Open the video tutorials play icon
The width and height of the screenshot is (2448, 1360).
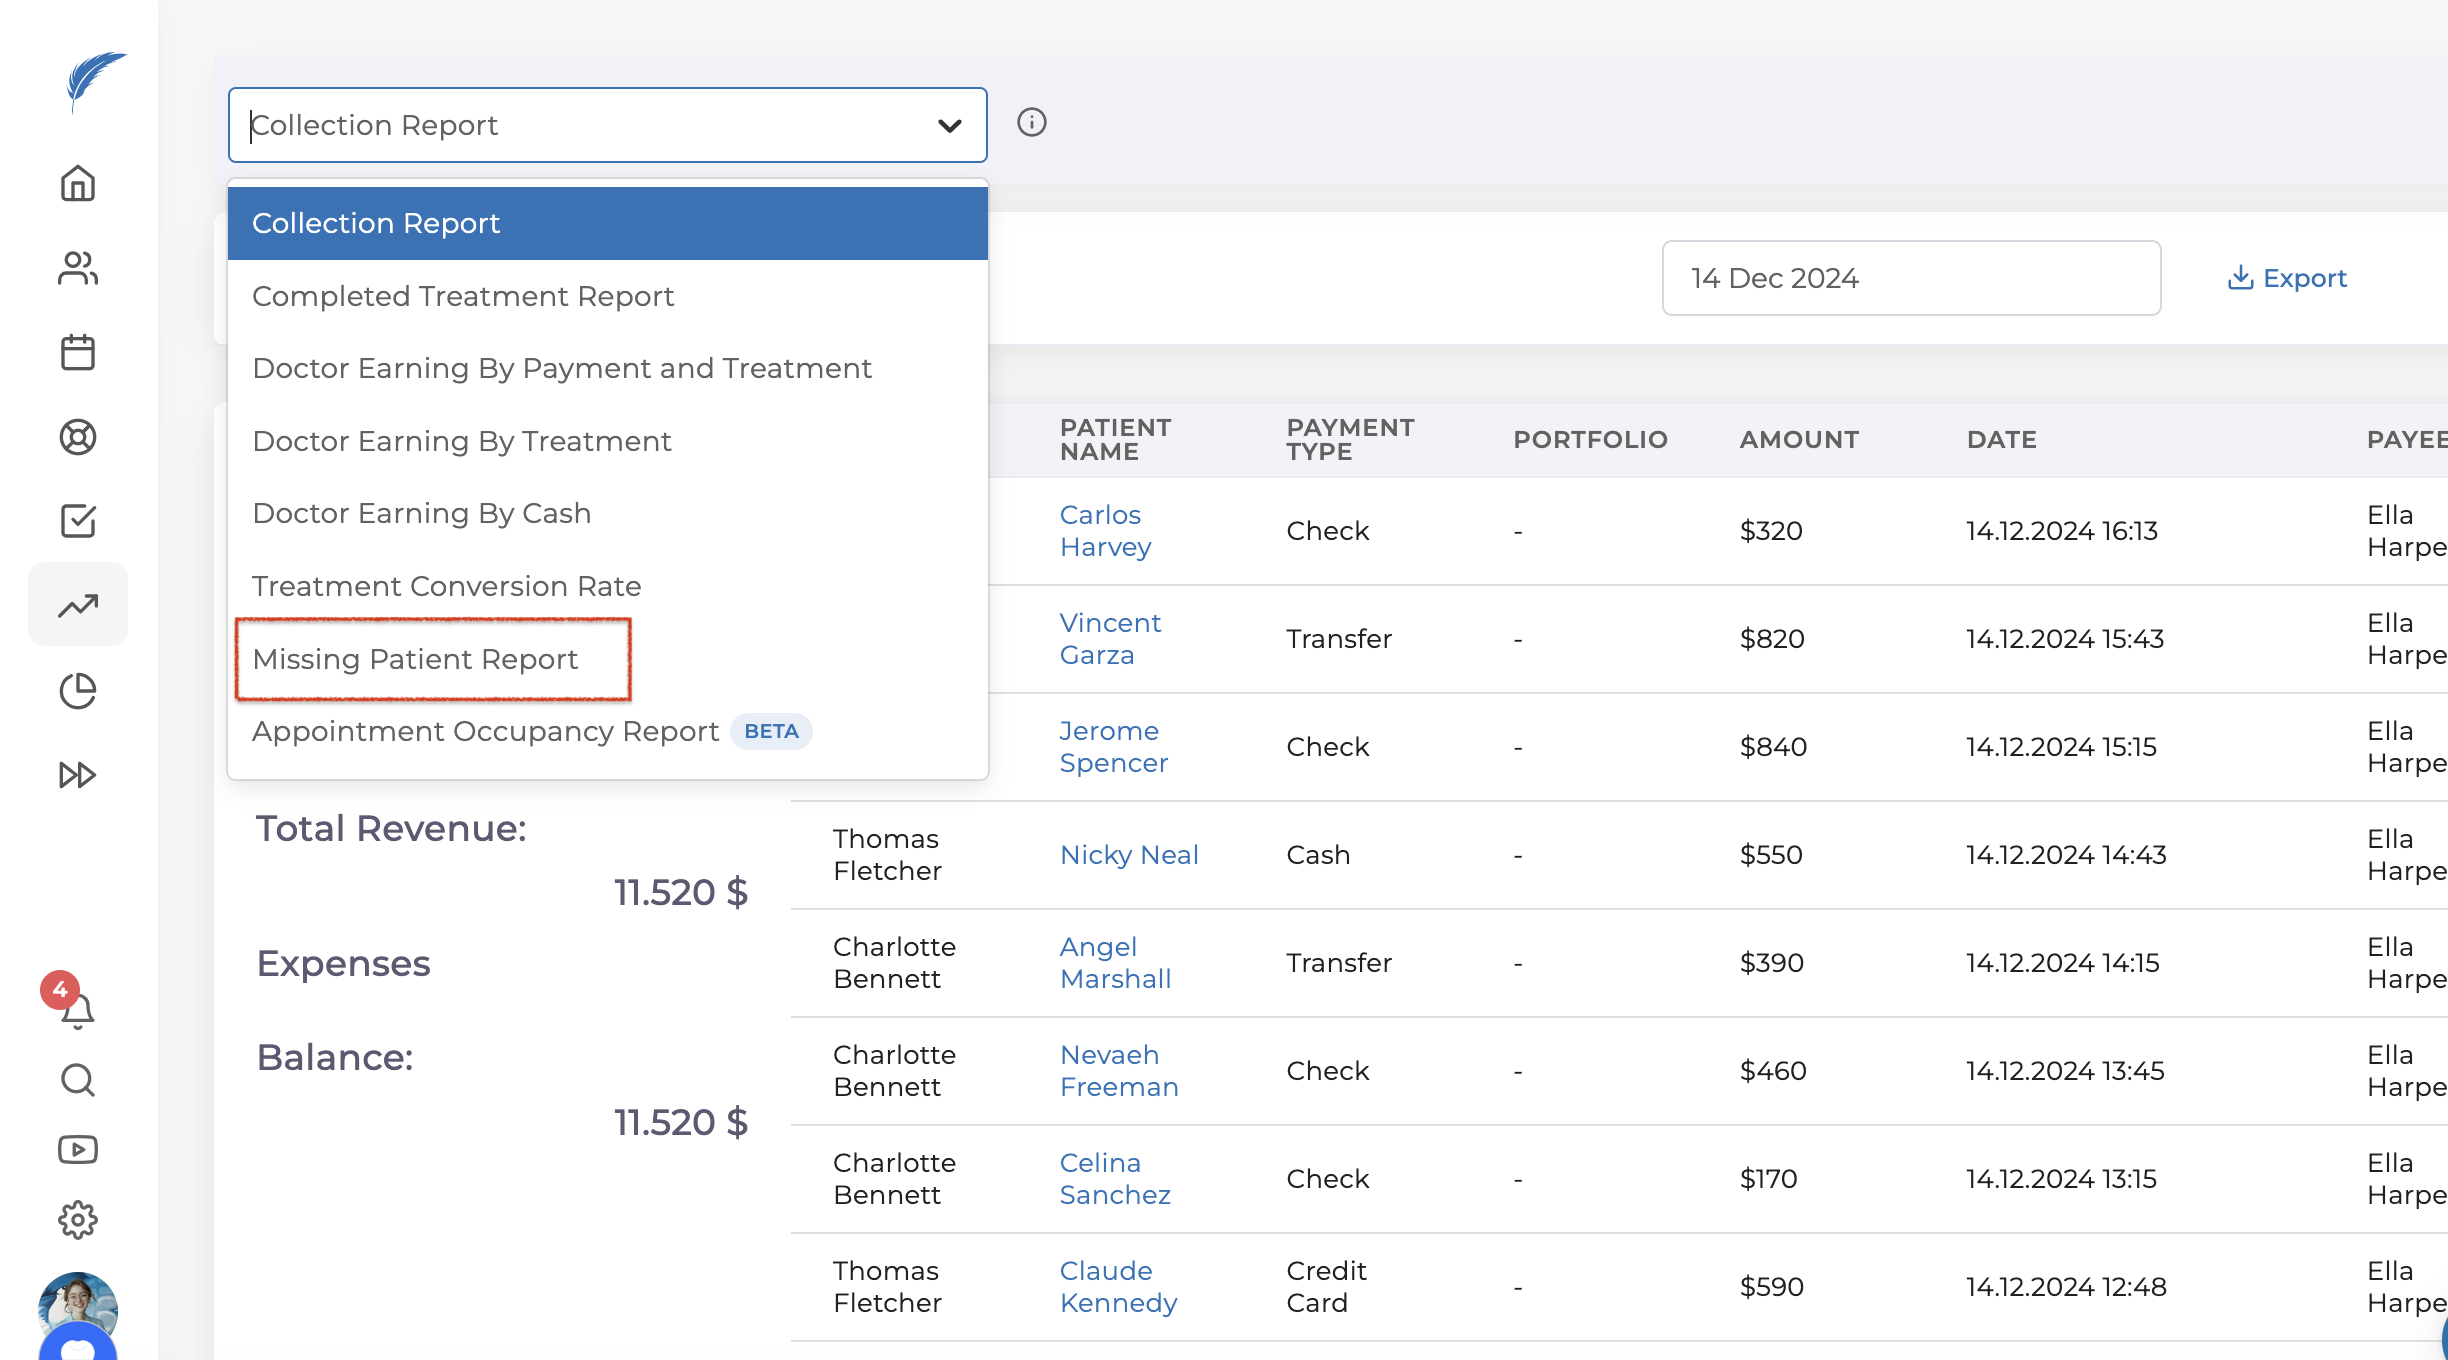click(78, 1150)
